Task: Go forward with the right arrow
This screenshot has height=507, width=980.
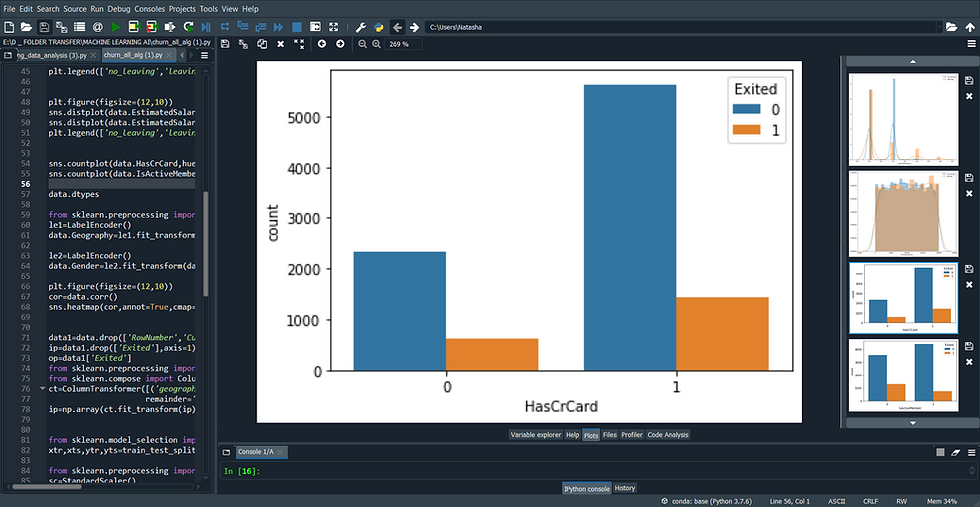Action: 414,27
